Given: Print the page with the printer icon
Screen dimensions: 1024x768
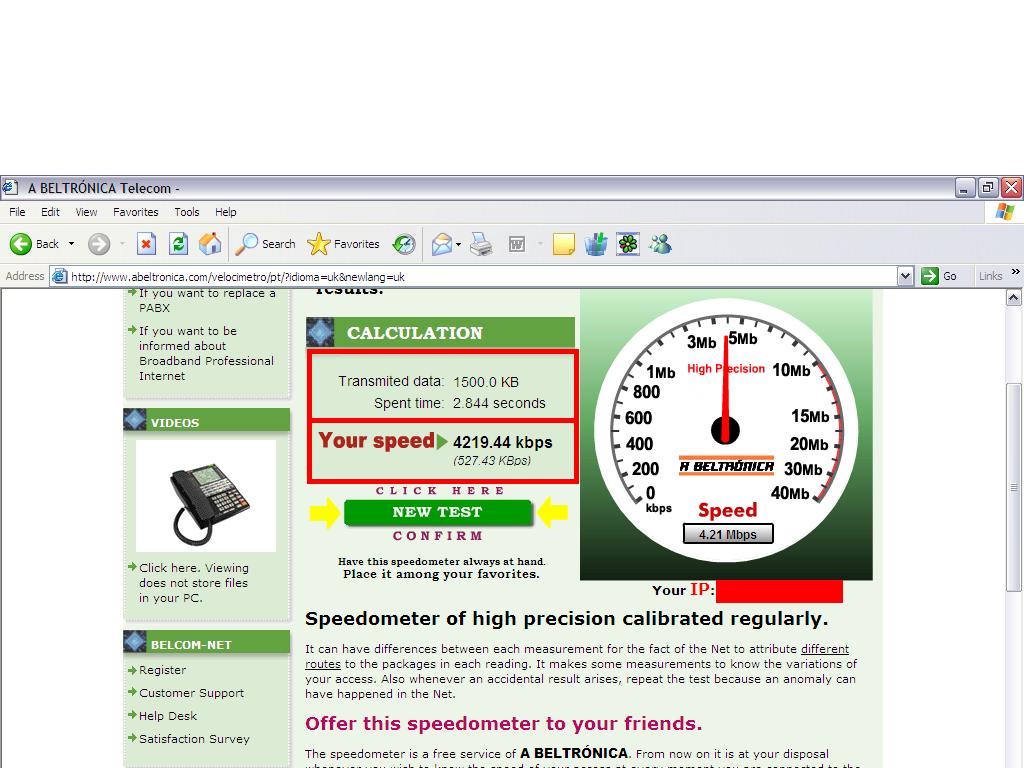Looking at the screenshot, I should (x=481, y=244).
